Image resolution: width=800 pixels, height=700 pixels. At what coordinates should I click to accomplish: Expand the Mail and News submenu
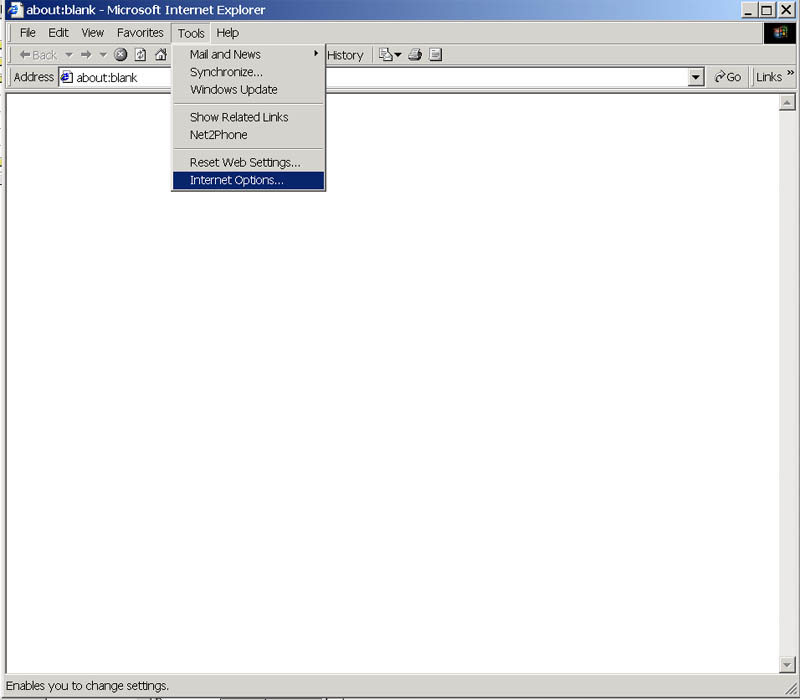(x=248, y=54)
